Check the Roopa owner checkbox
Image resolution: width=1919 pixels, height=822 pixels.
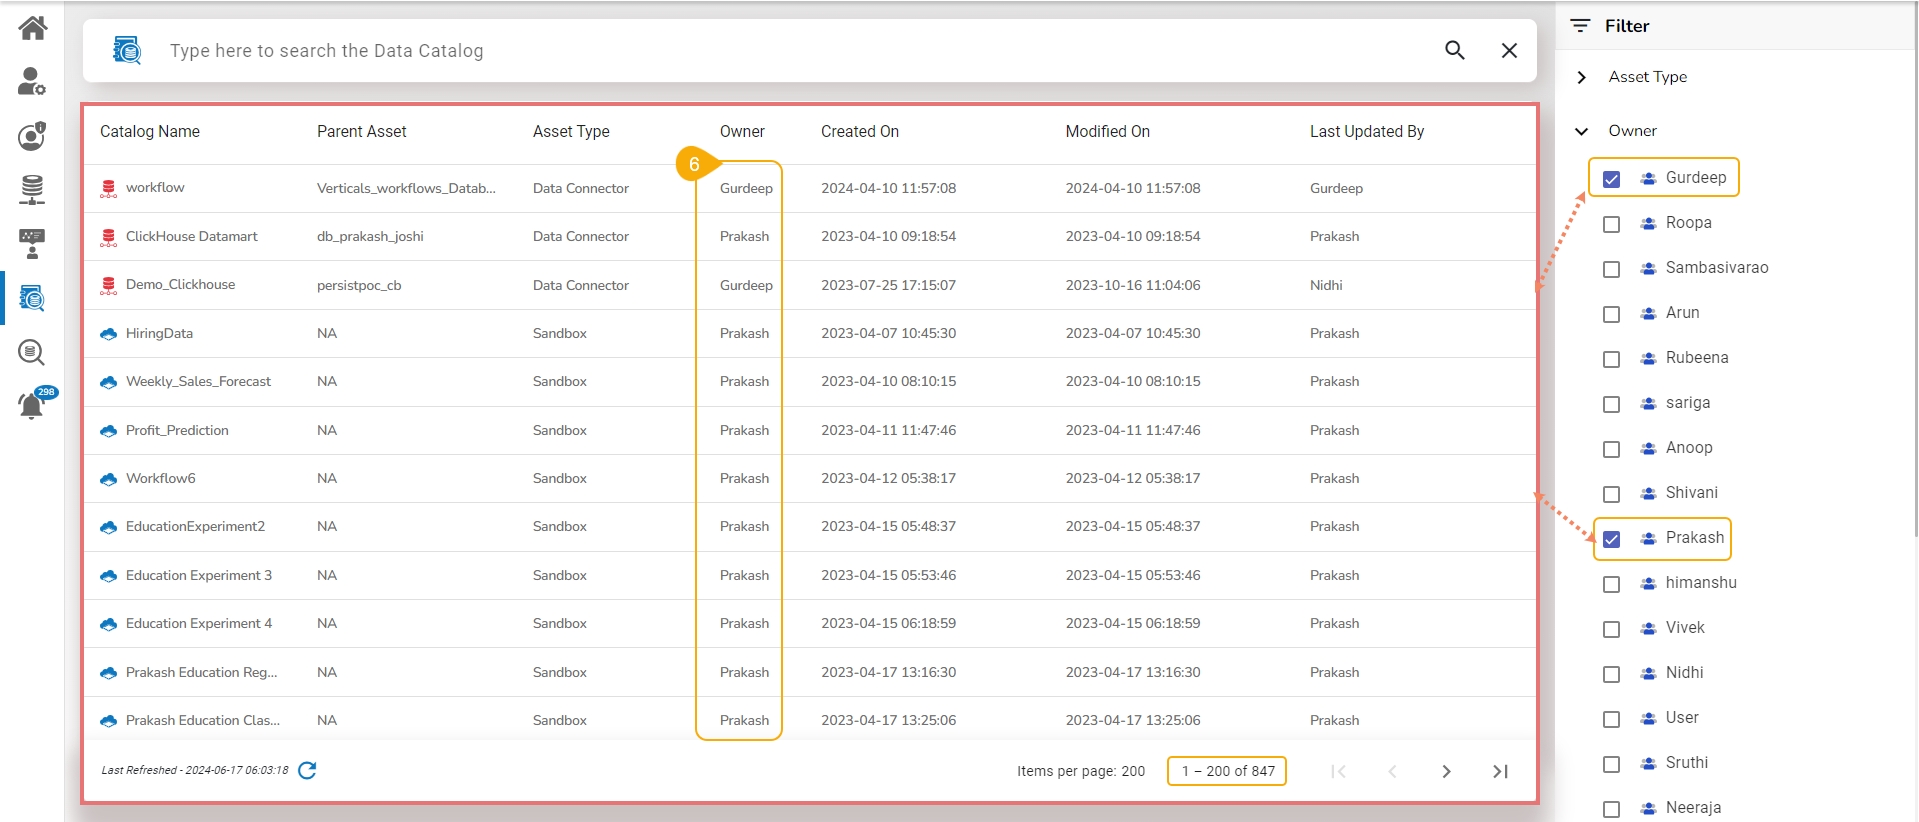point(1611,224)
